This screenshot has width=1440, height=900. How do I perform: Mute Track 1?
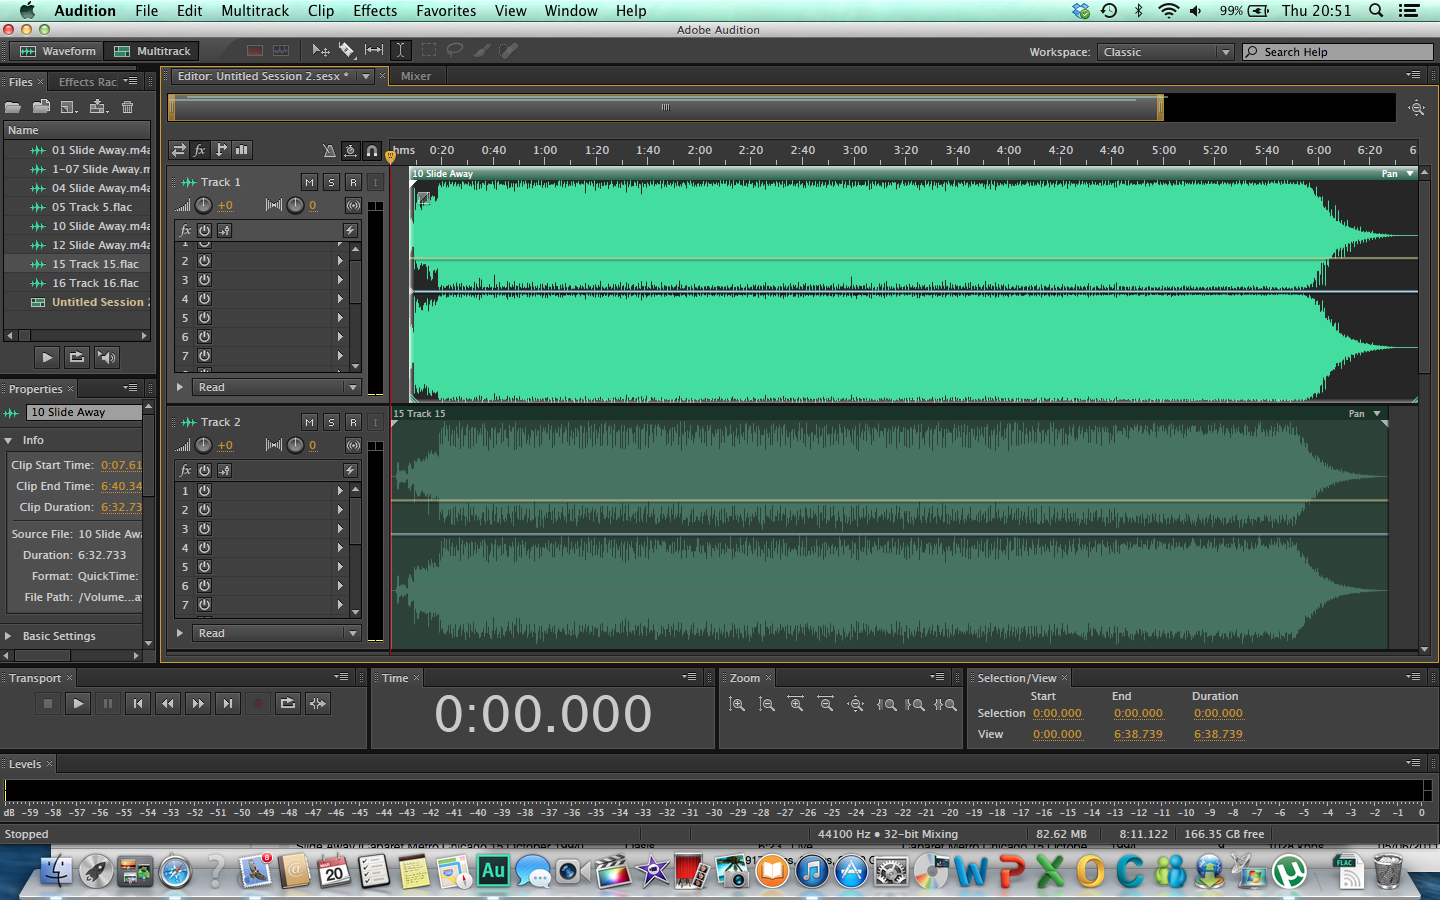point(310,182)
